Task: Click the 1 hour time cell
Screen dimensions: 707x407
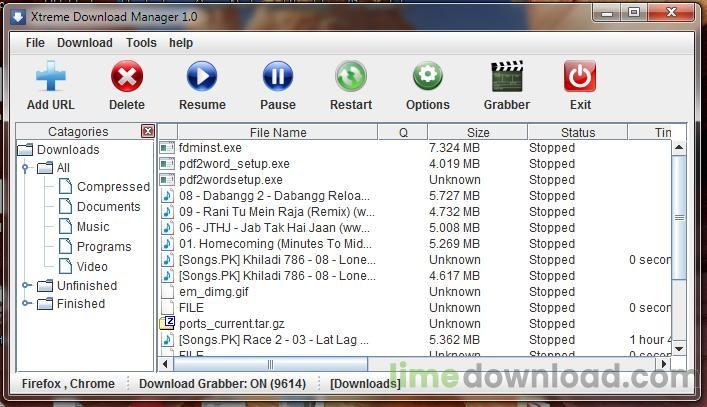Action: 650,339
